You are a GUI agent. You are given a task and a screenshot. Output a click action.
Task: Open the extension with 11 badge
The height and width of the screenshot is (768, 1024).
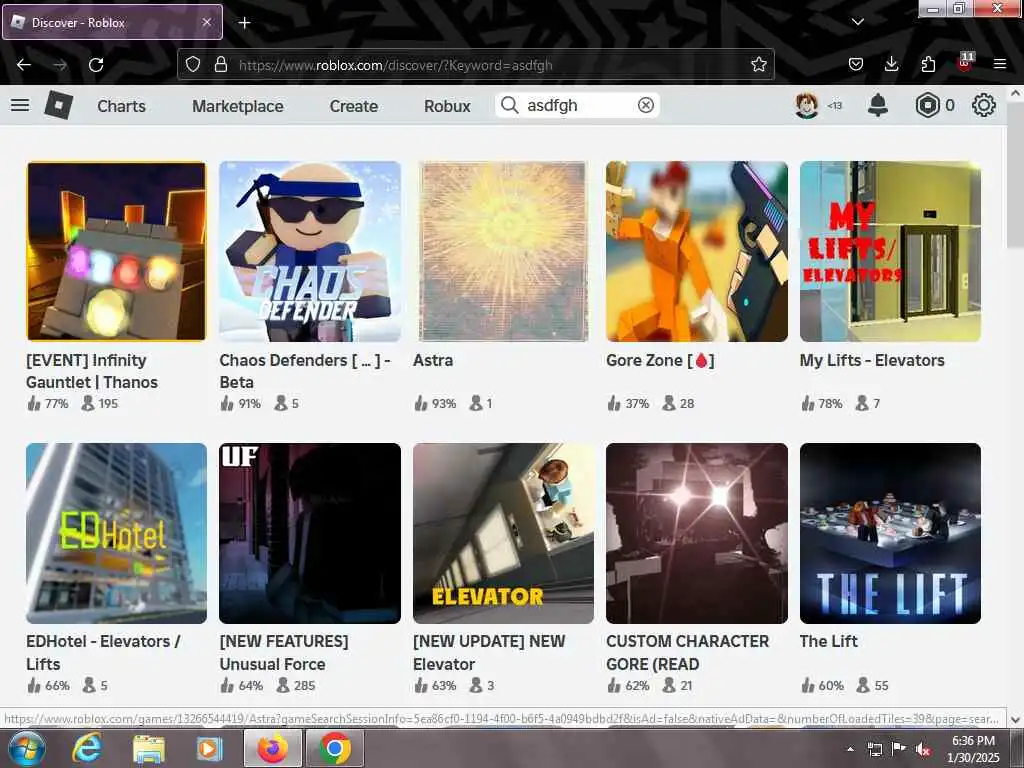point(965,63)
